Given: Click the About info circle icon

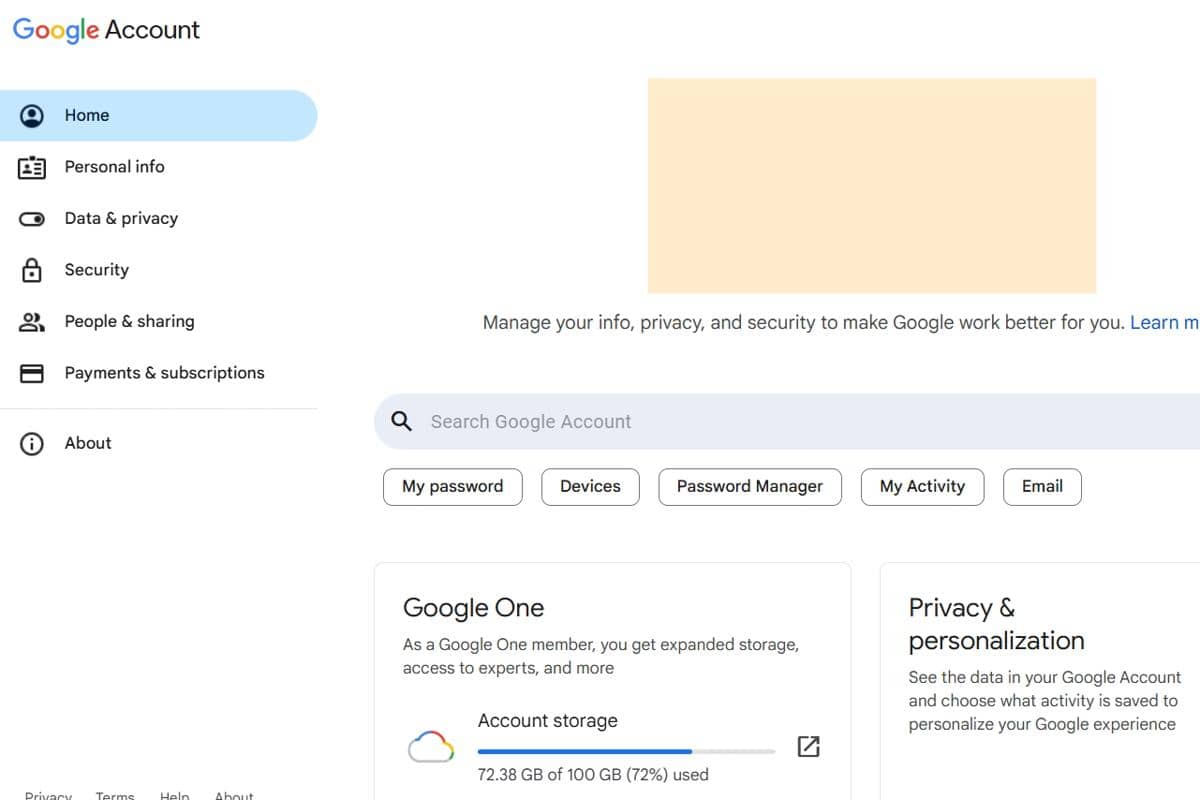Looking at the screenshot, I should (x=32, y=444).
